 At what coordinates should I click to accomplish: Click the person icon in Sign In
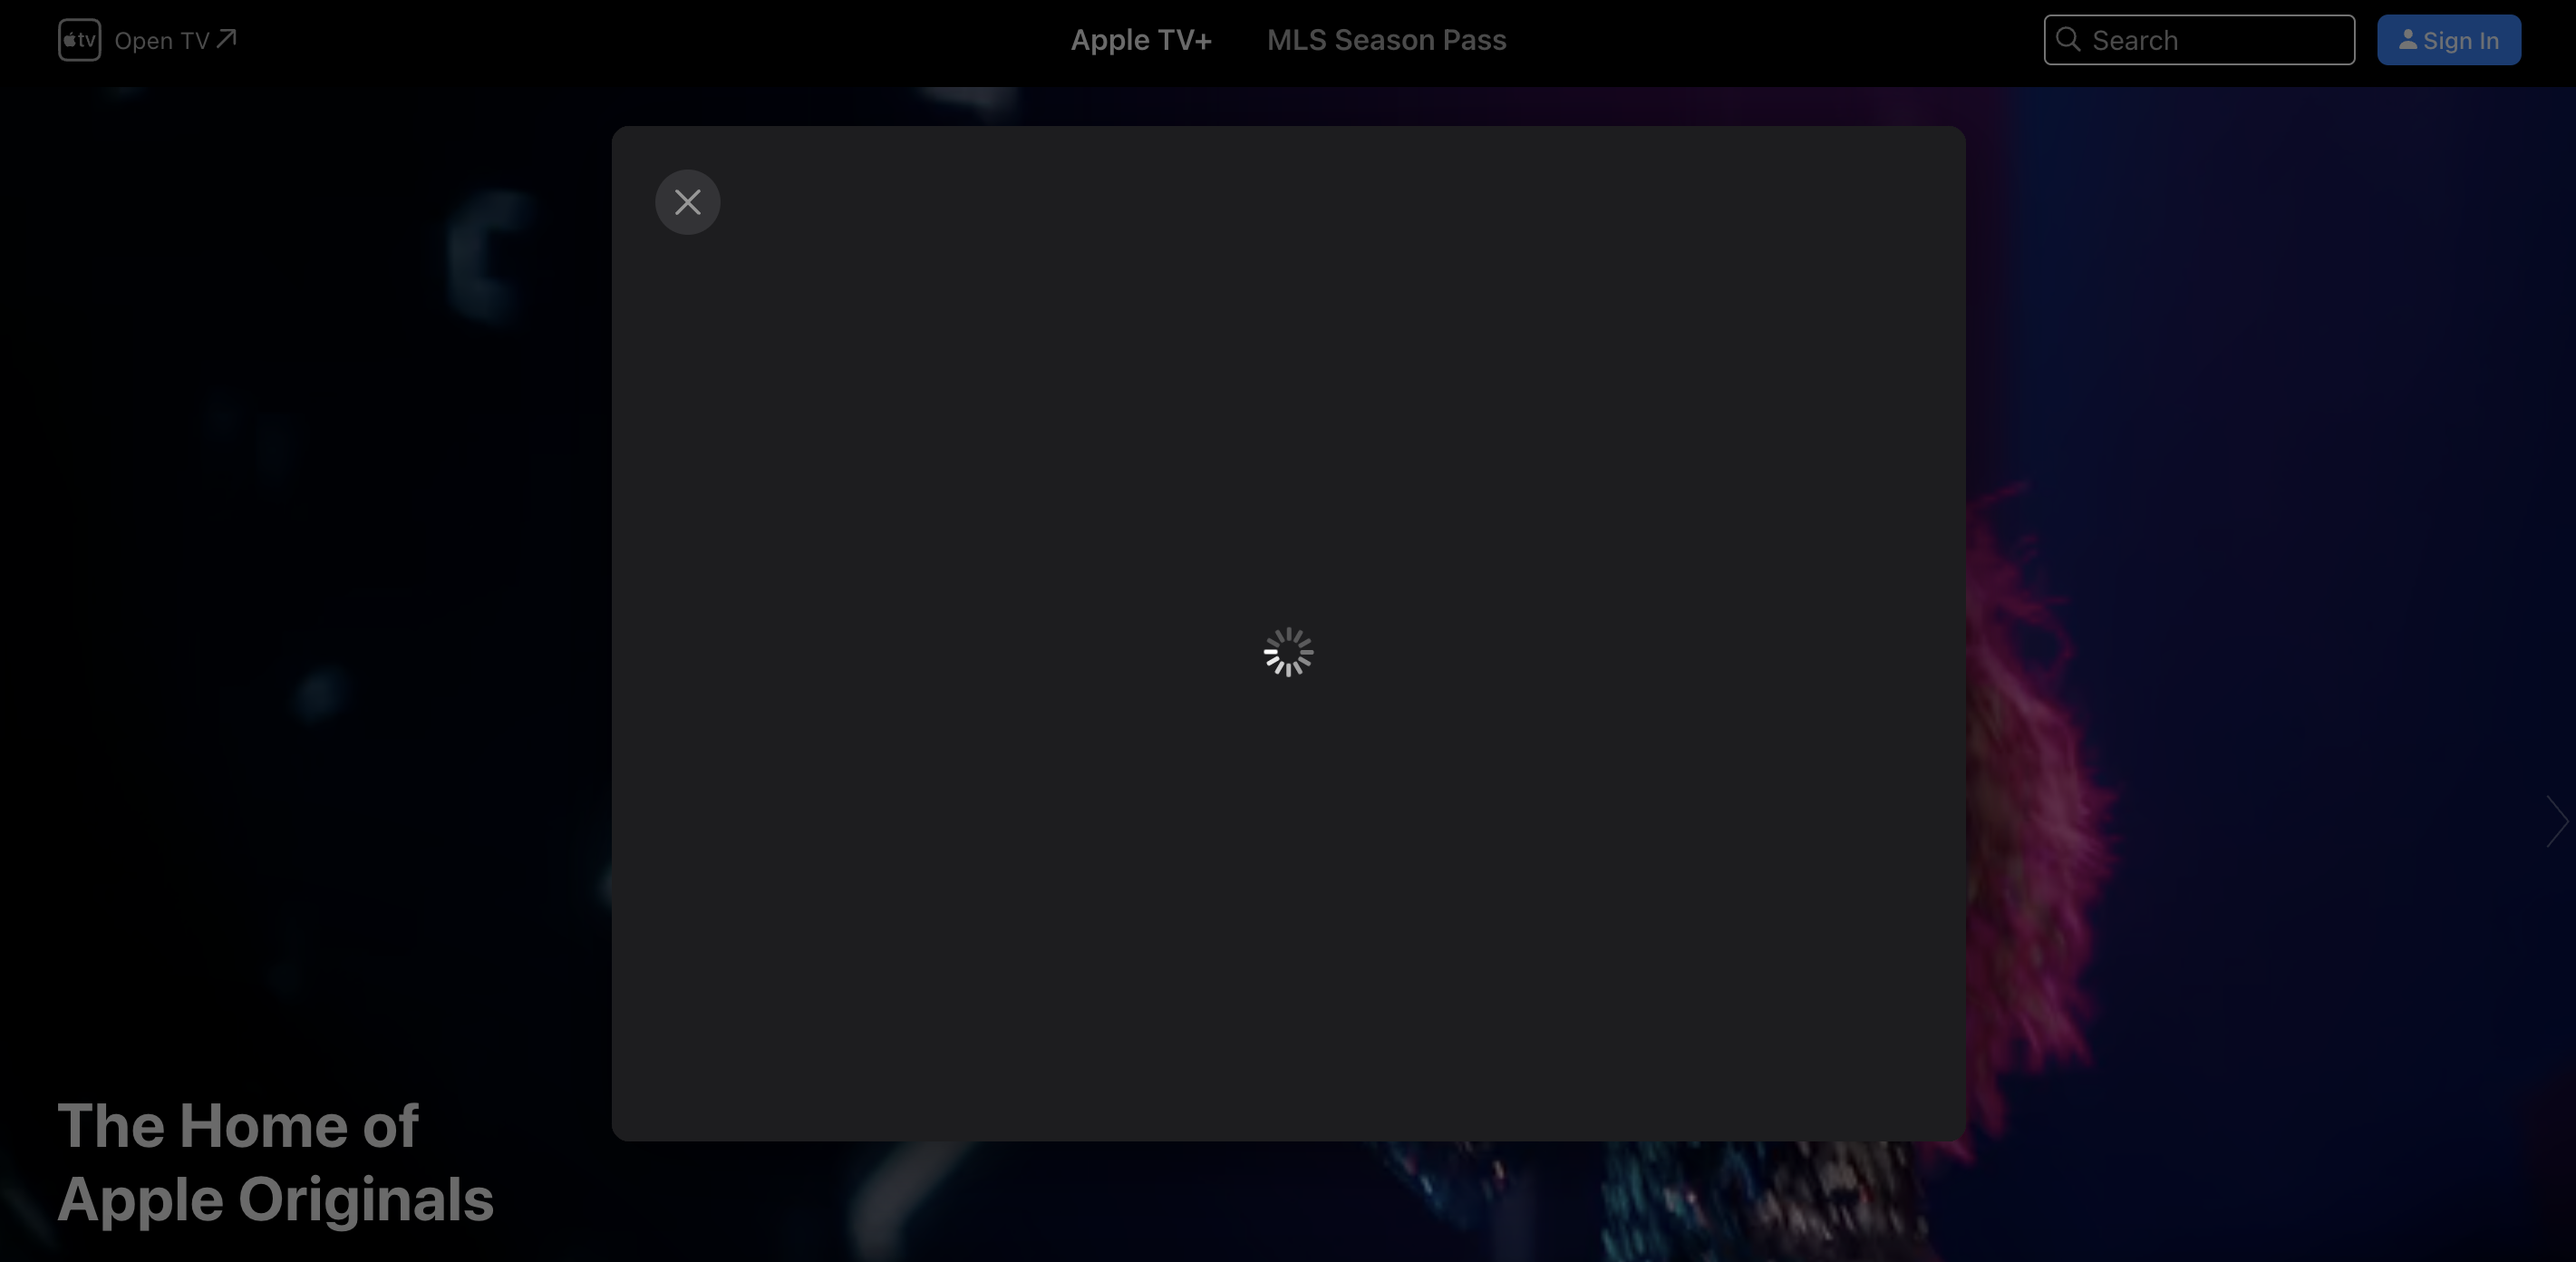[x=2408, y=39]
